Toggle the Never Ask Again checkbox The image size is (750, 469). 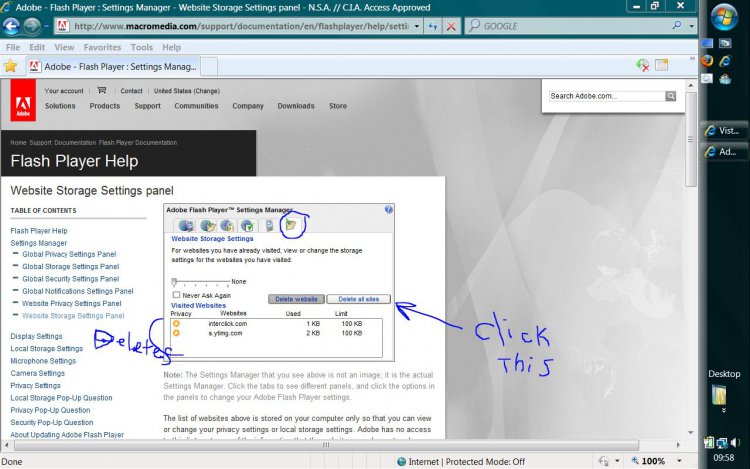[176, 295]
